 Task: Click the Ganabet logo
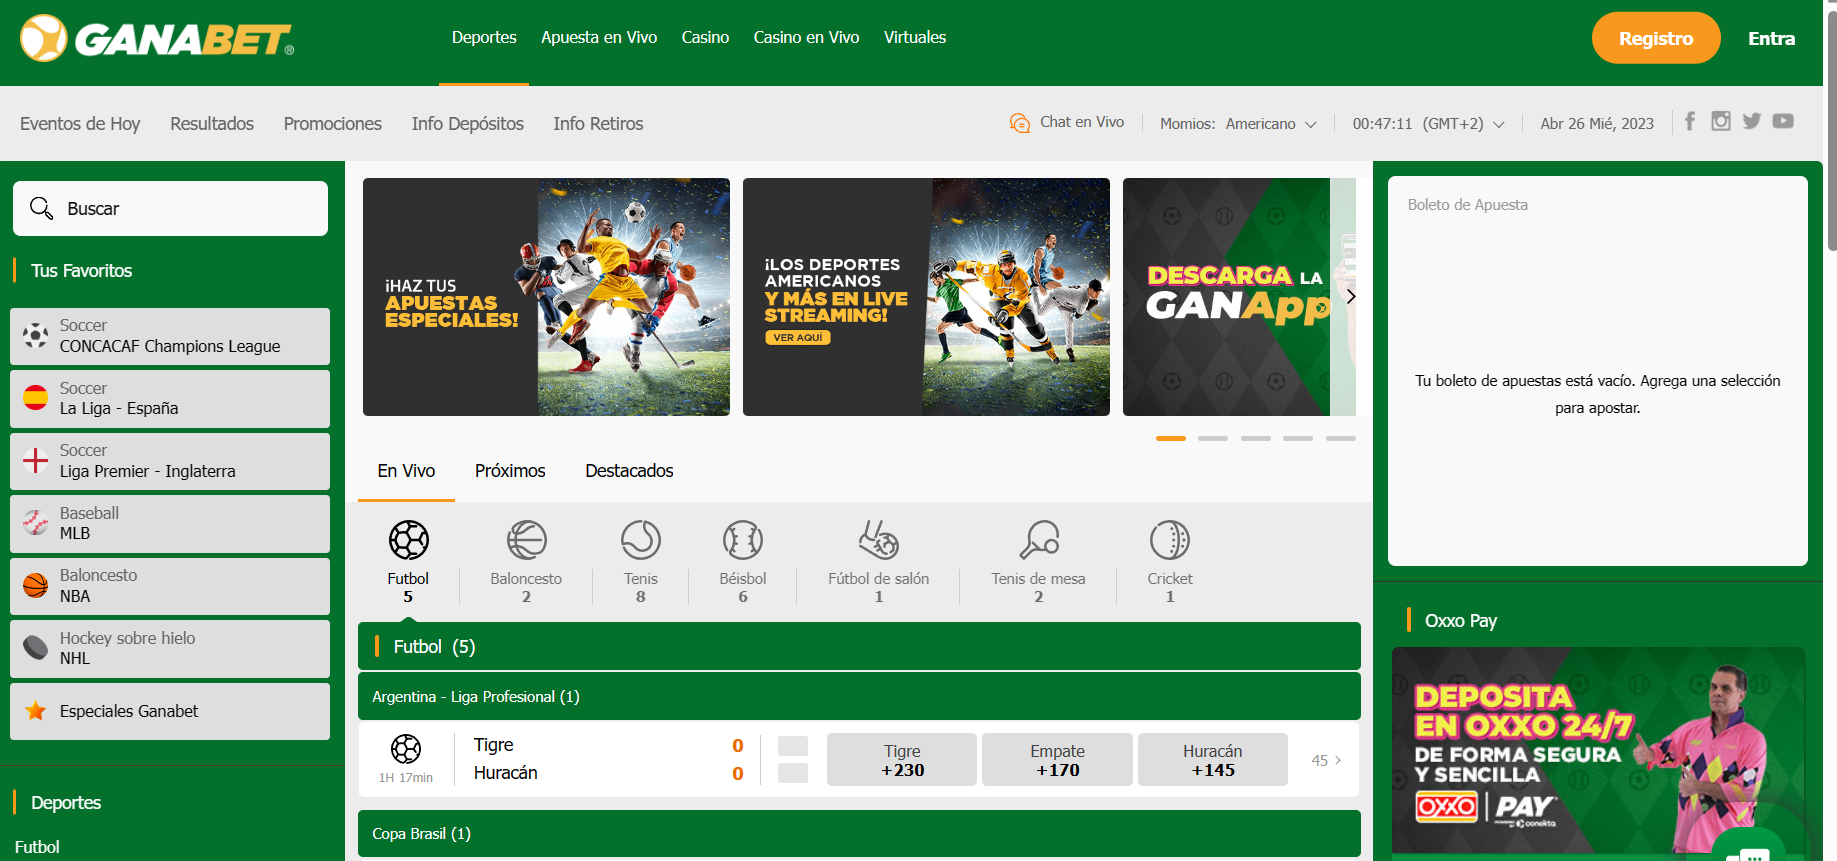pos(157,38)
